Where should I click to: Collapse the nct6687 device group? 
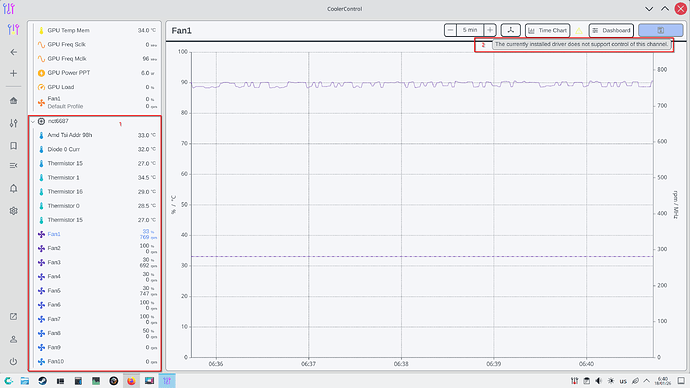(x=33, y=121)
